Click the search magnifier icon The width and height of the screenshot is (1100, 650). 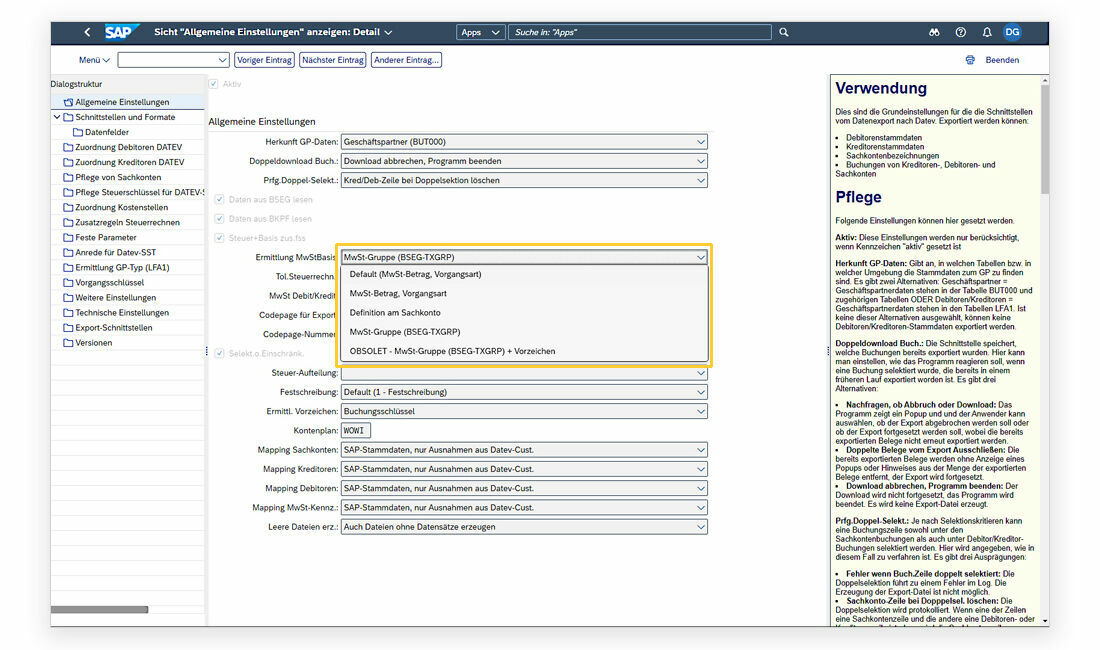[x=784, y=33]
